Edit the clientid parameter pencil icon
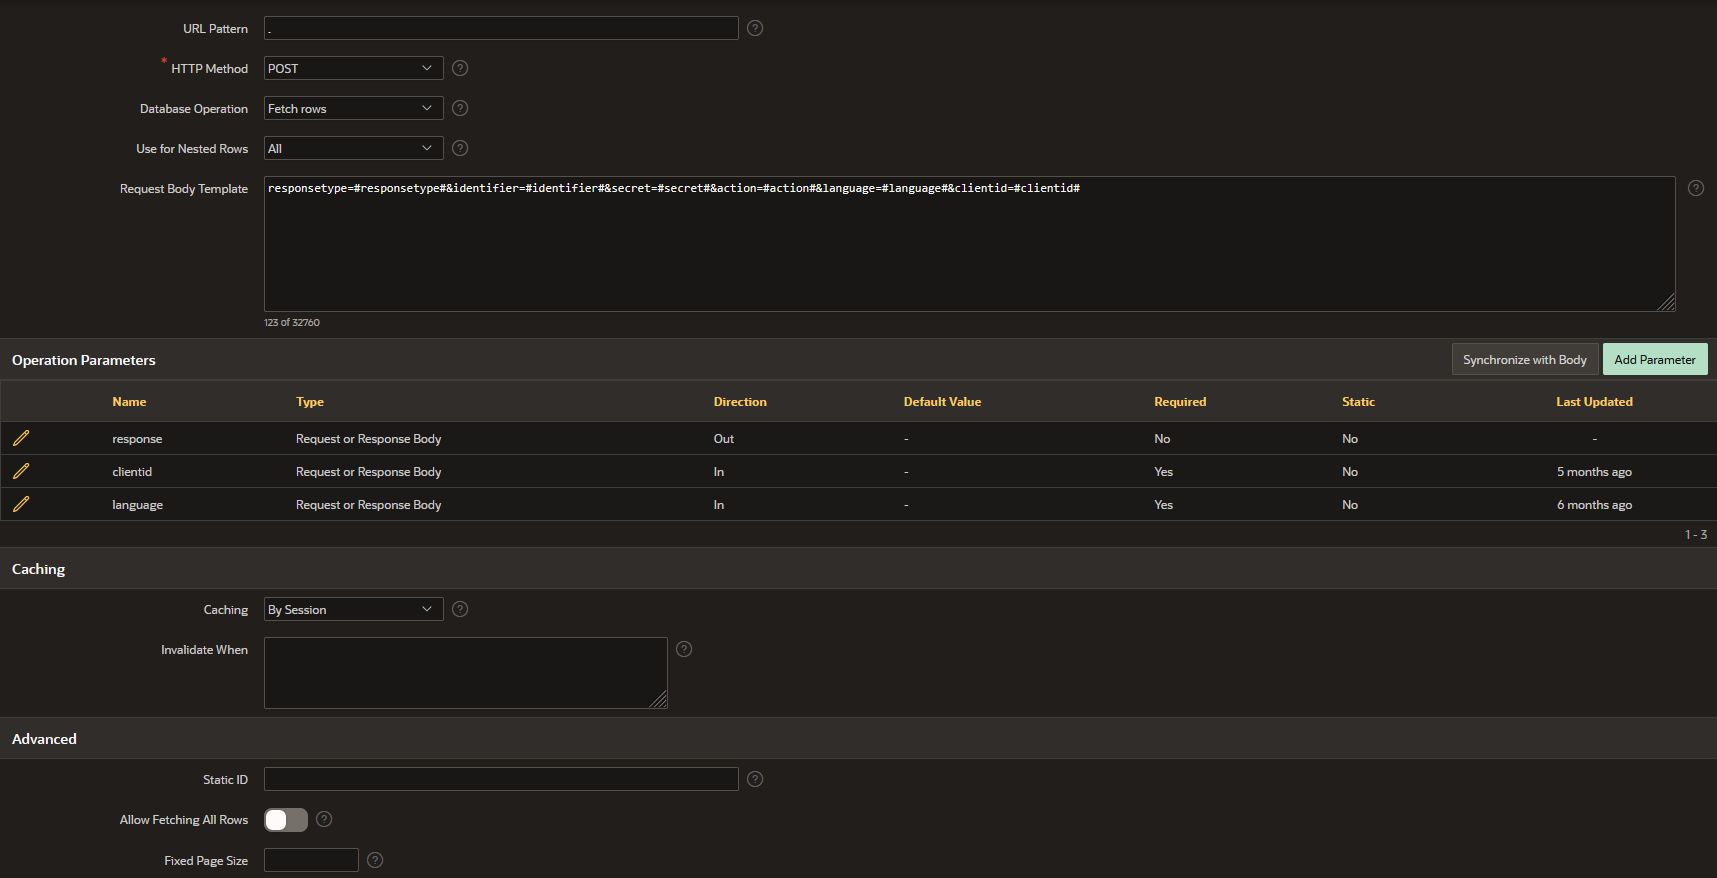Image resolution: width=1717 pixels, height=878 pixels. [21, 471]
